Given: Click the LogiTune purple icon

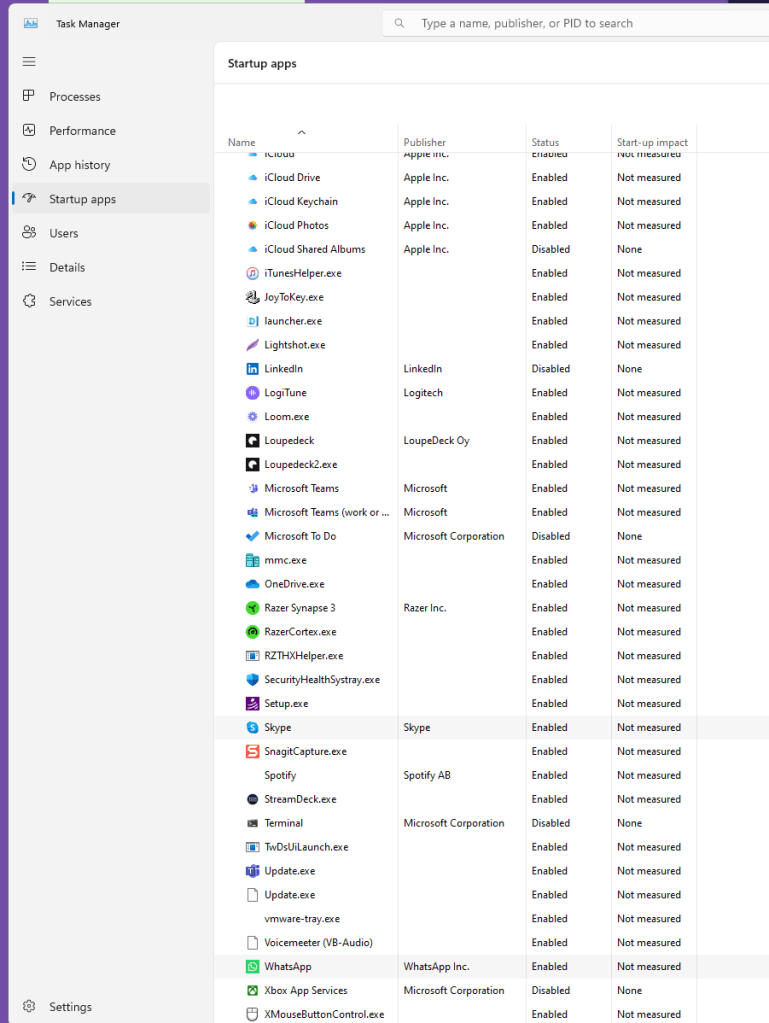Looking at the screenshot, I should click(252, 393).
